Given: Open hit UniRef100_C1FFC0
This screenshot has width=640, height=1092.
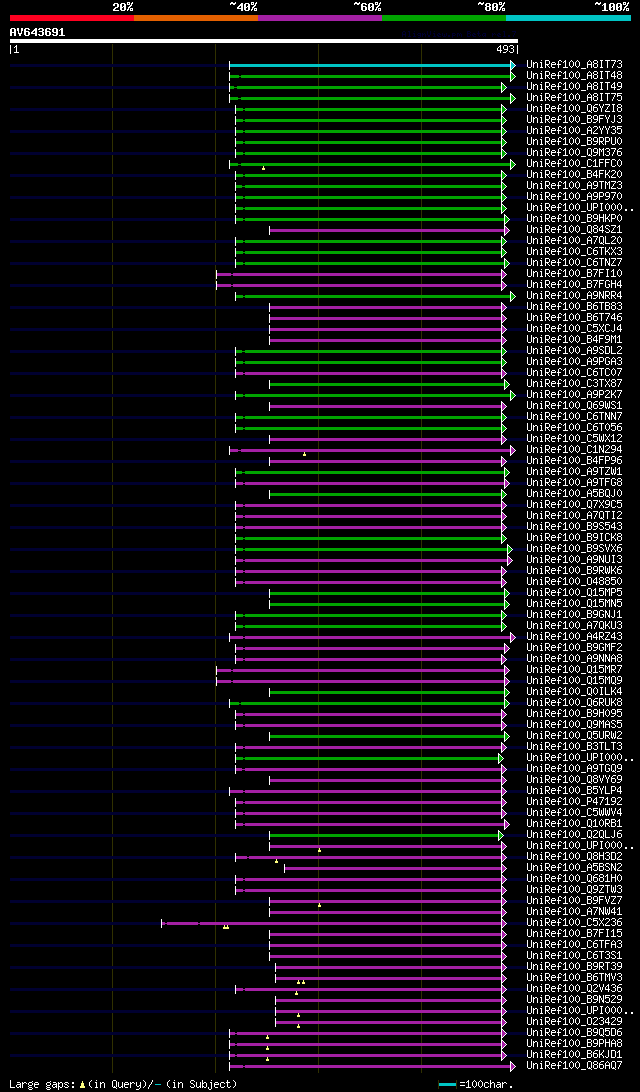Looking at the screenshot, I should [x=575, y=164].
